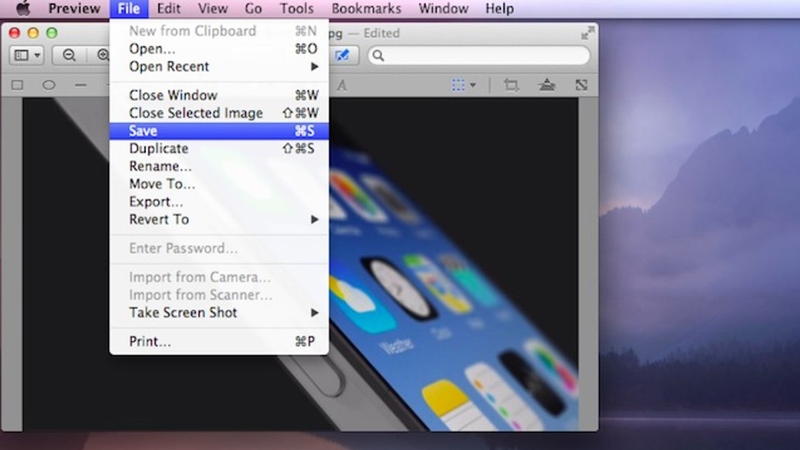Screen dimensions: 800x450
Task: Expand the Revert To submenu
Action: point(219,219)
